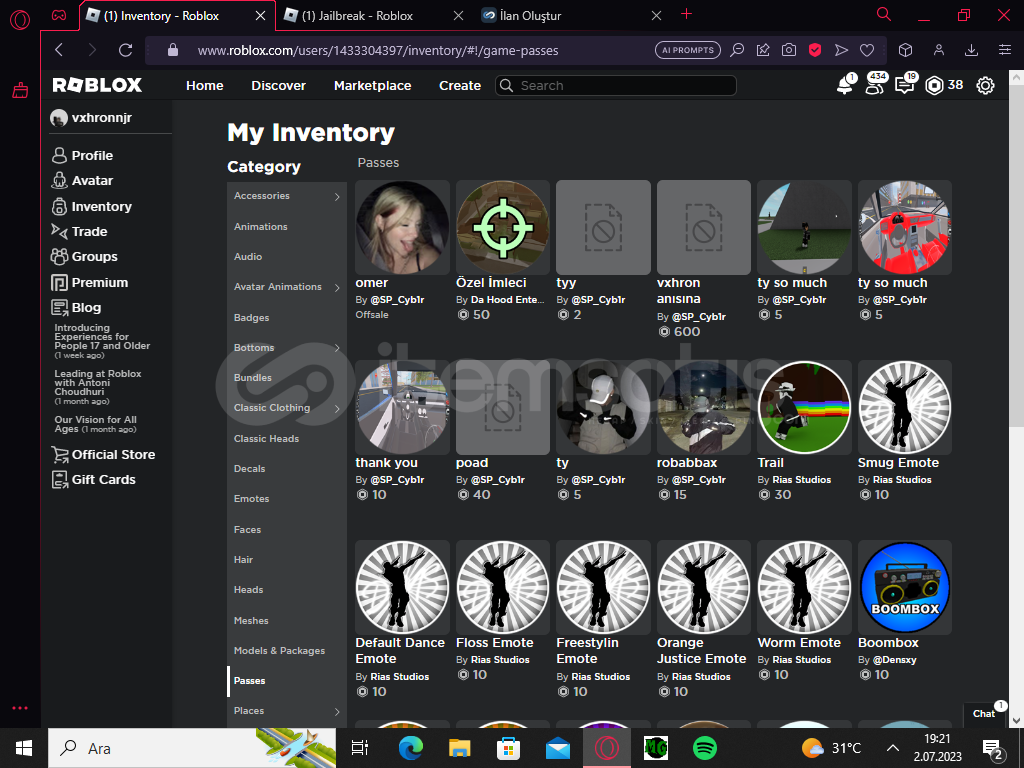1024x768 pixels.
Task: Click the Windows taskbar search box
Action: [x=192, y=748]
